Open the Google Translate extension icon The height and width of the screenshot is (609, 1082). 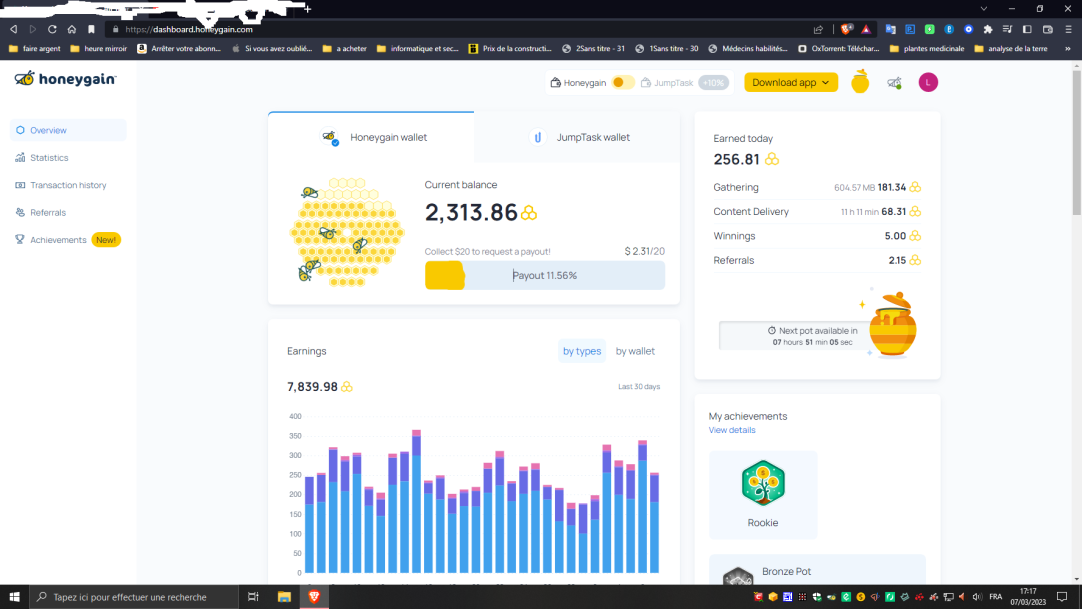pos(890,29)
